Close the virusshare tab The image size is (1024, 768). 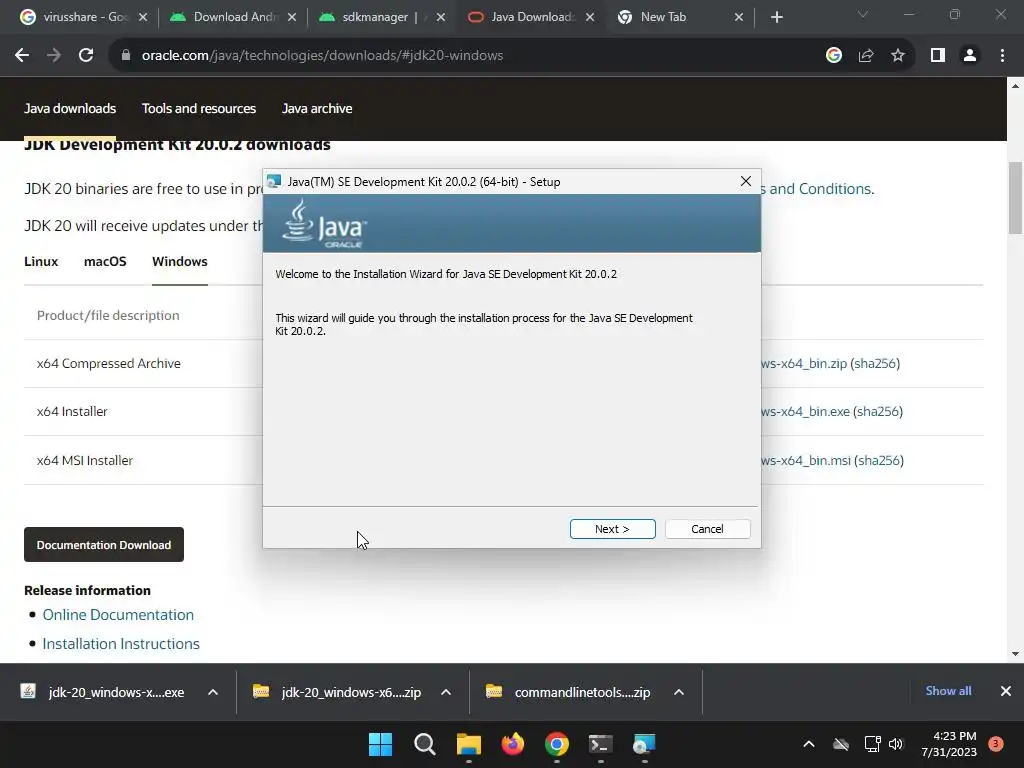[x=143, y=17]
